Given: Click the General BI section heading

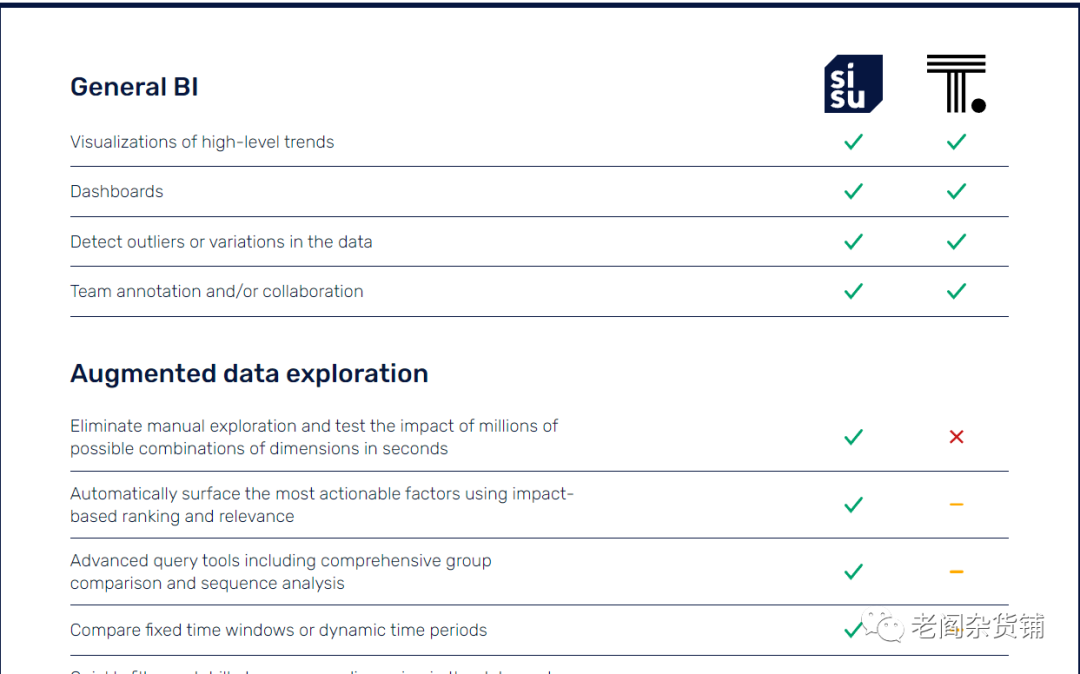Looking at the screenshot, I should click(x=134, y=87).
